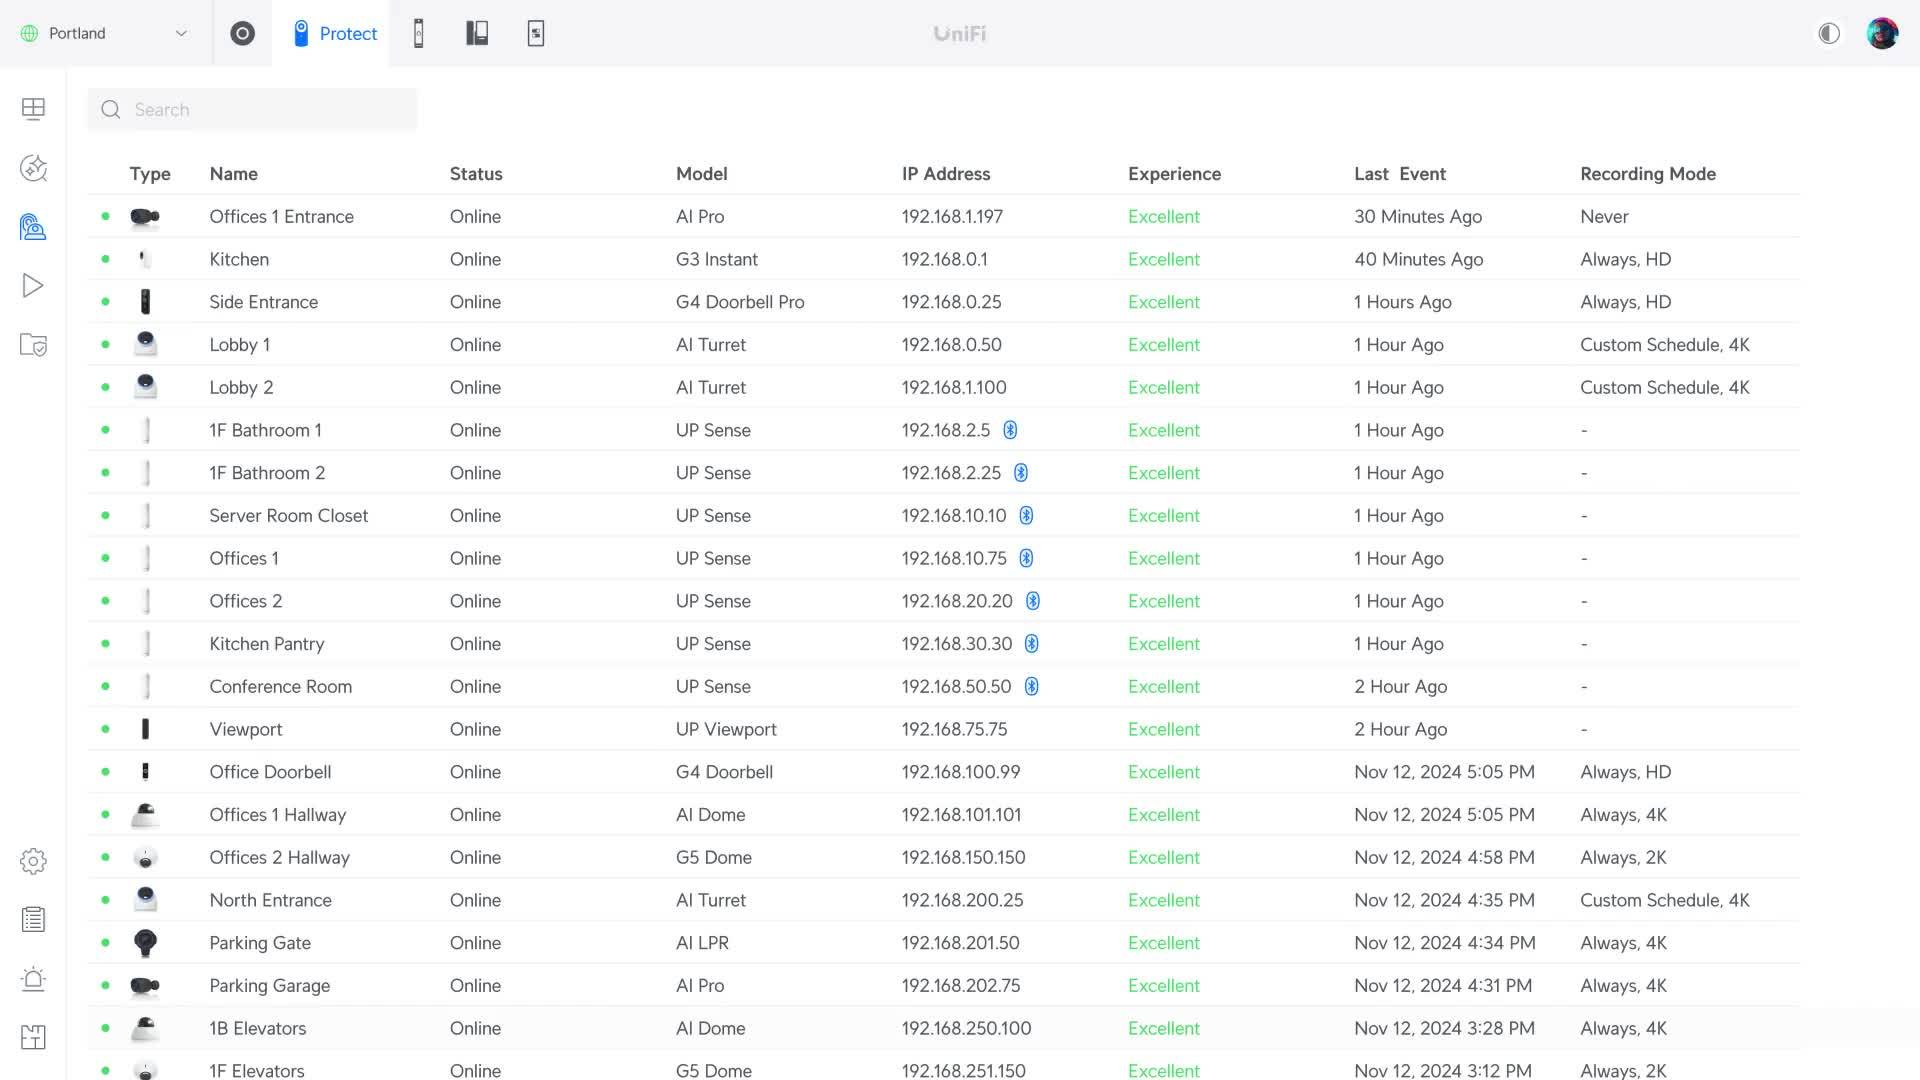This screenshot has height=1080, width=1920.
Task: Click the Viewport device icon
Action: click(x=145, y=729)
